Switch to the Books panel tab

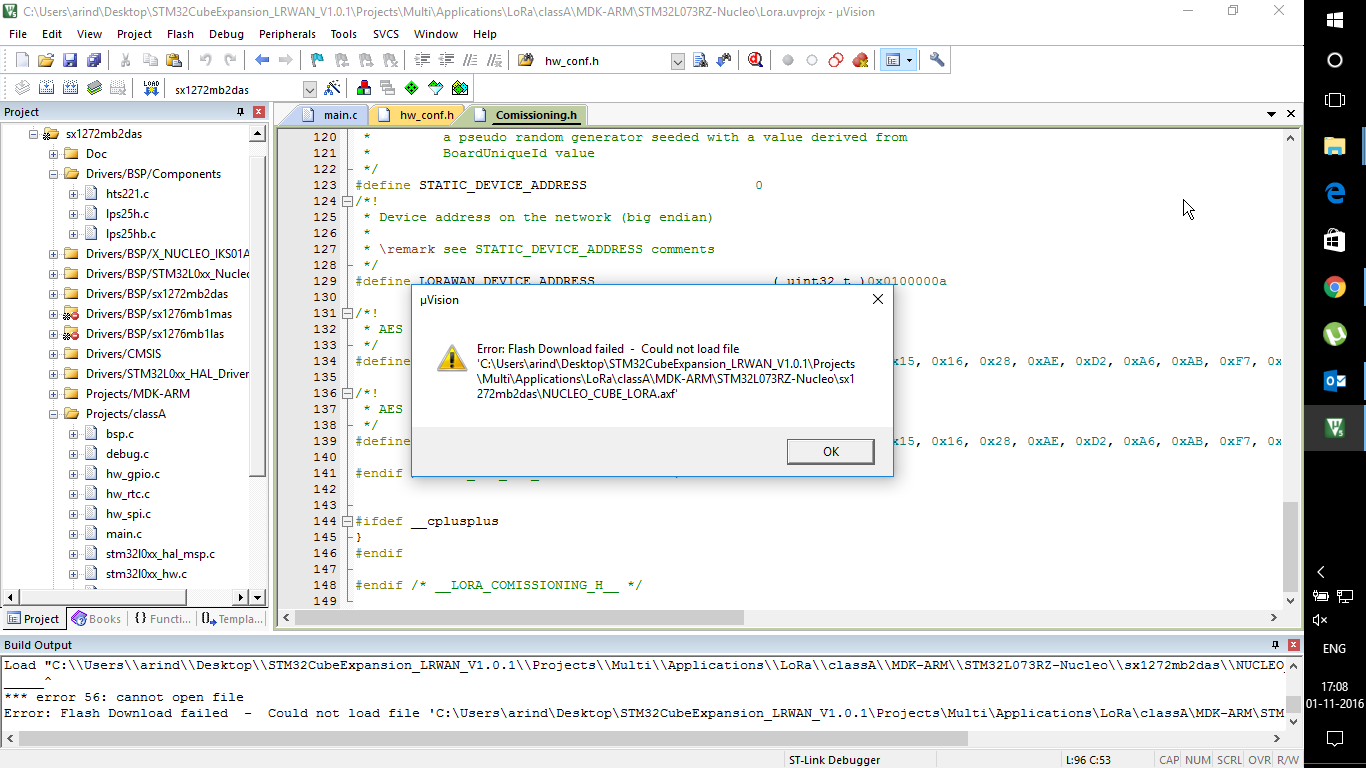coord(97,619)
